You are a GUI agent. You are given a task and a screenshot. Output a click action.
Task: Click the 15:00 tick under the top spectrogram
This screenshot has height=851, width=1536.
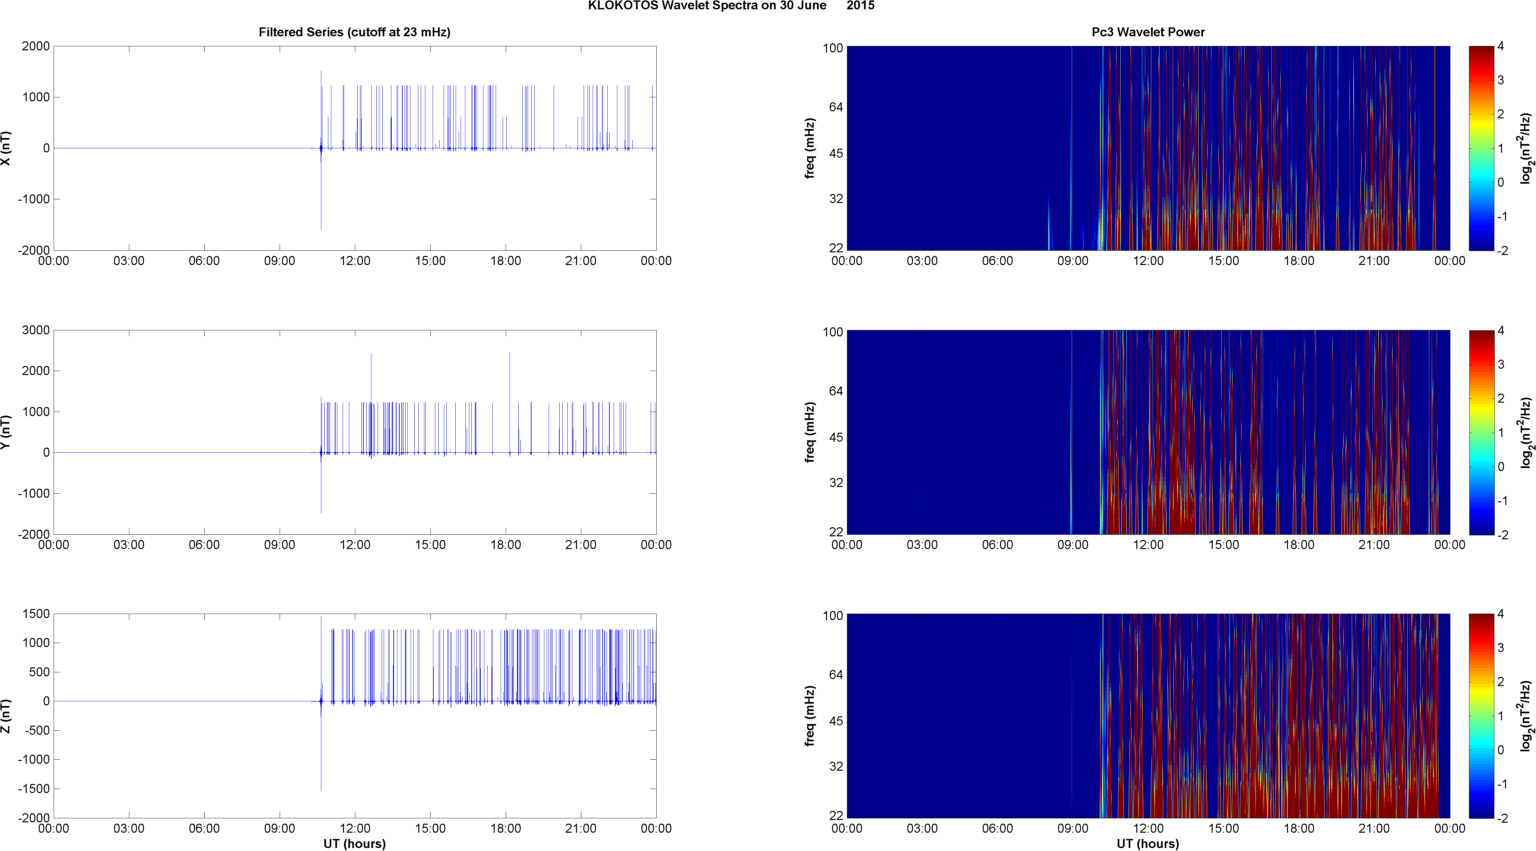1223,261
